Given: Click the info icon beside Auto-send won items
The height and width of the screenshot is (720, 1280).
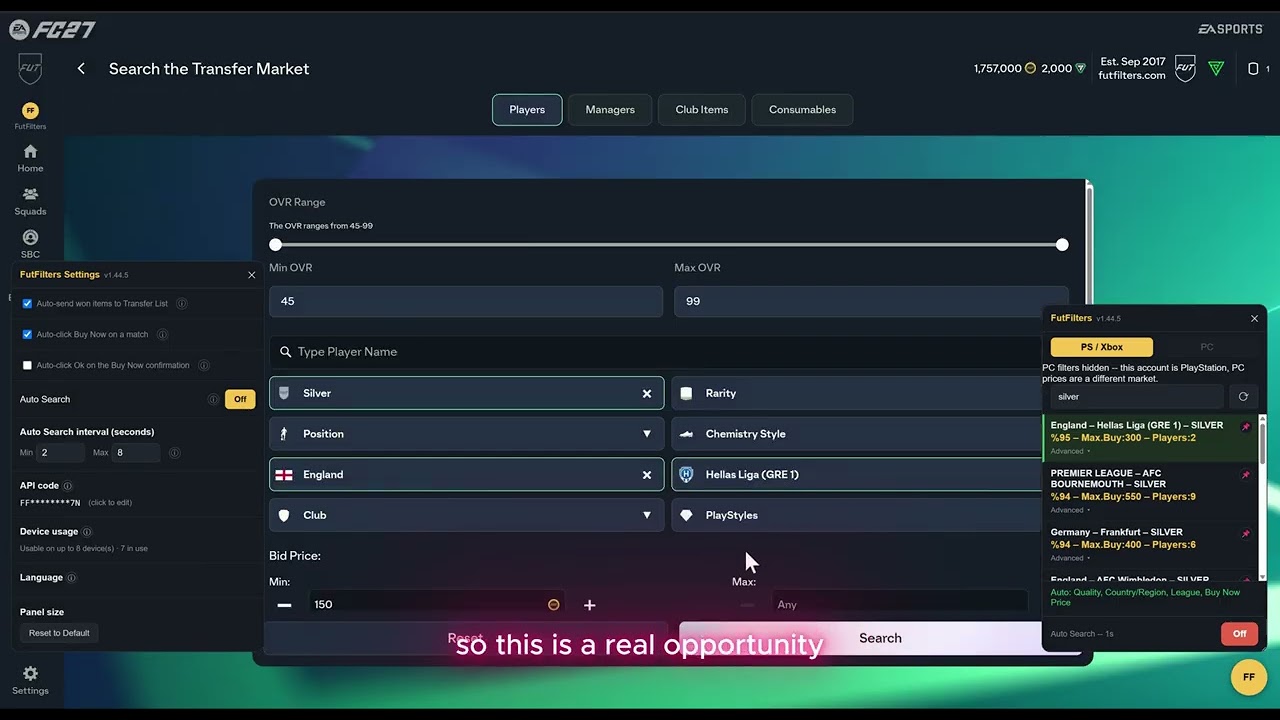Looking at the screenshot, I should pyautogui.click(x=181, y=303).
